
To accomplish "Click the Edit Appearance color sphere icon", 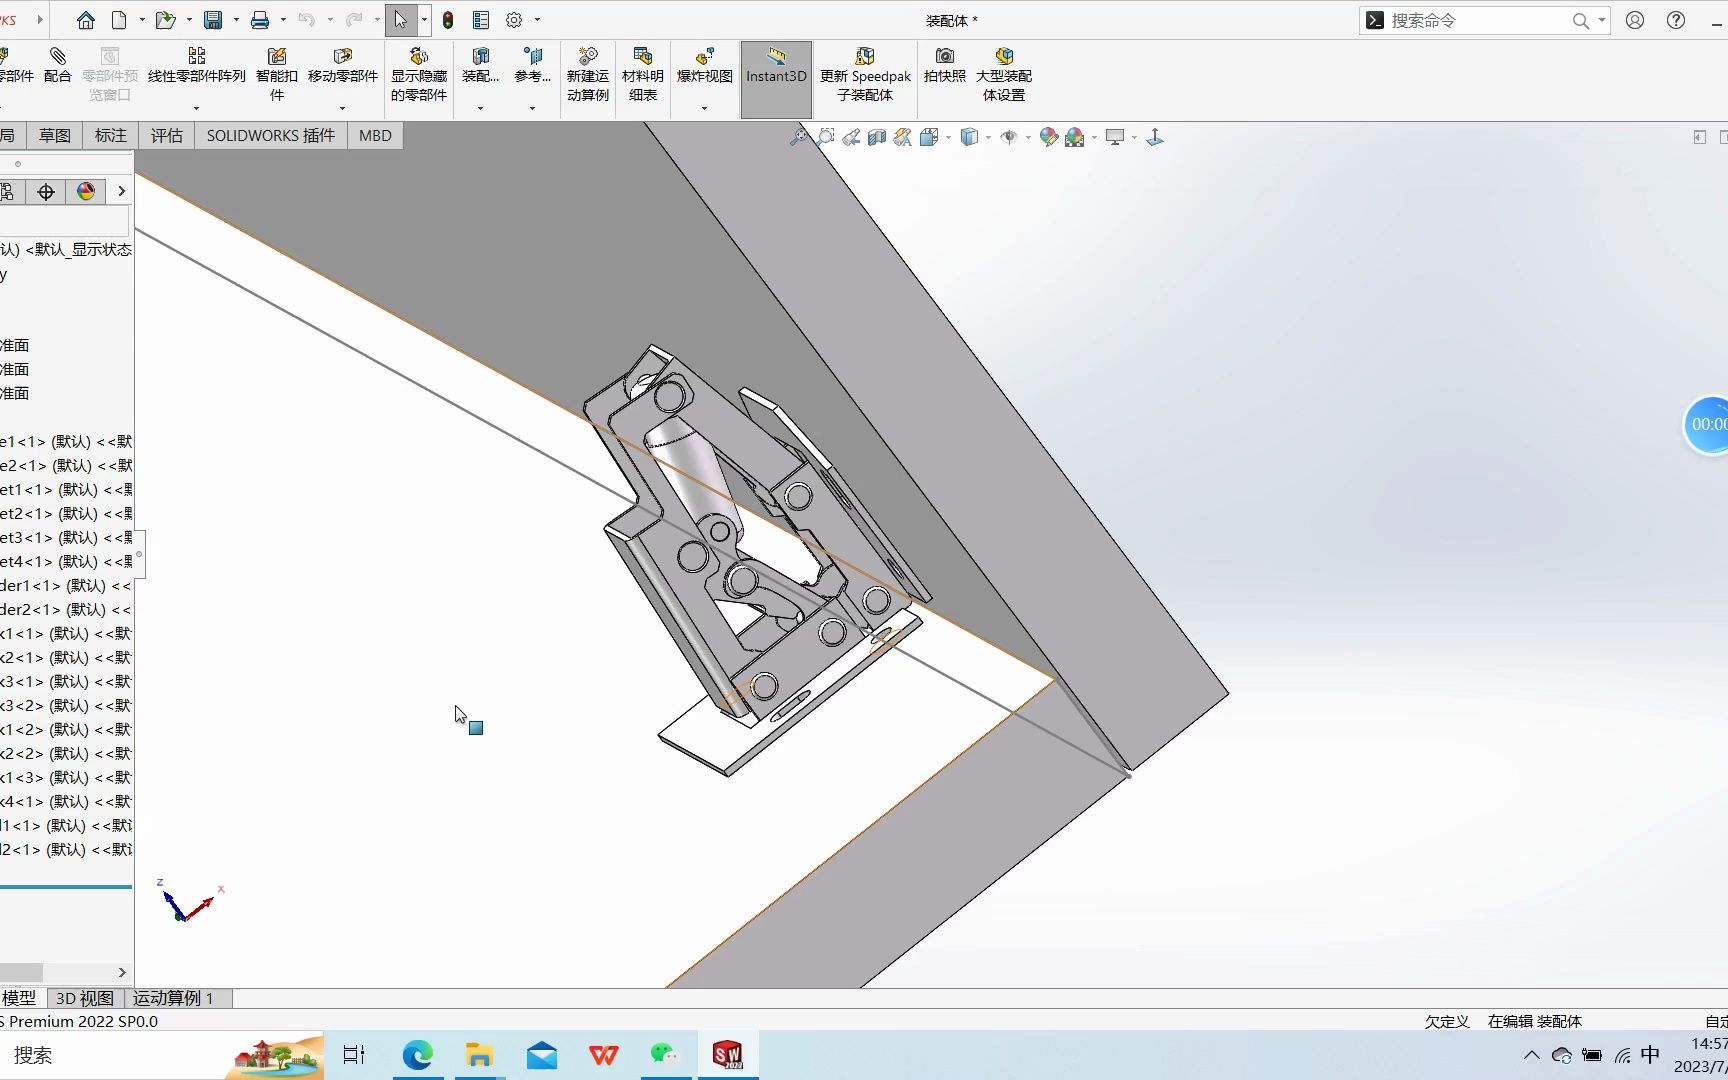I will pyautogui.click(x=1048, y=137).
